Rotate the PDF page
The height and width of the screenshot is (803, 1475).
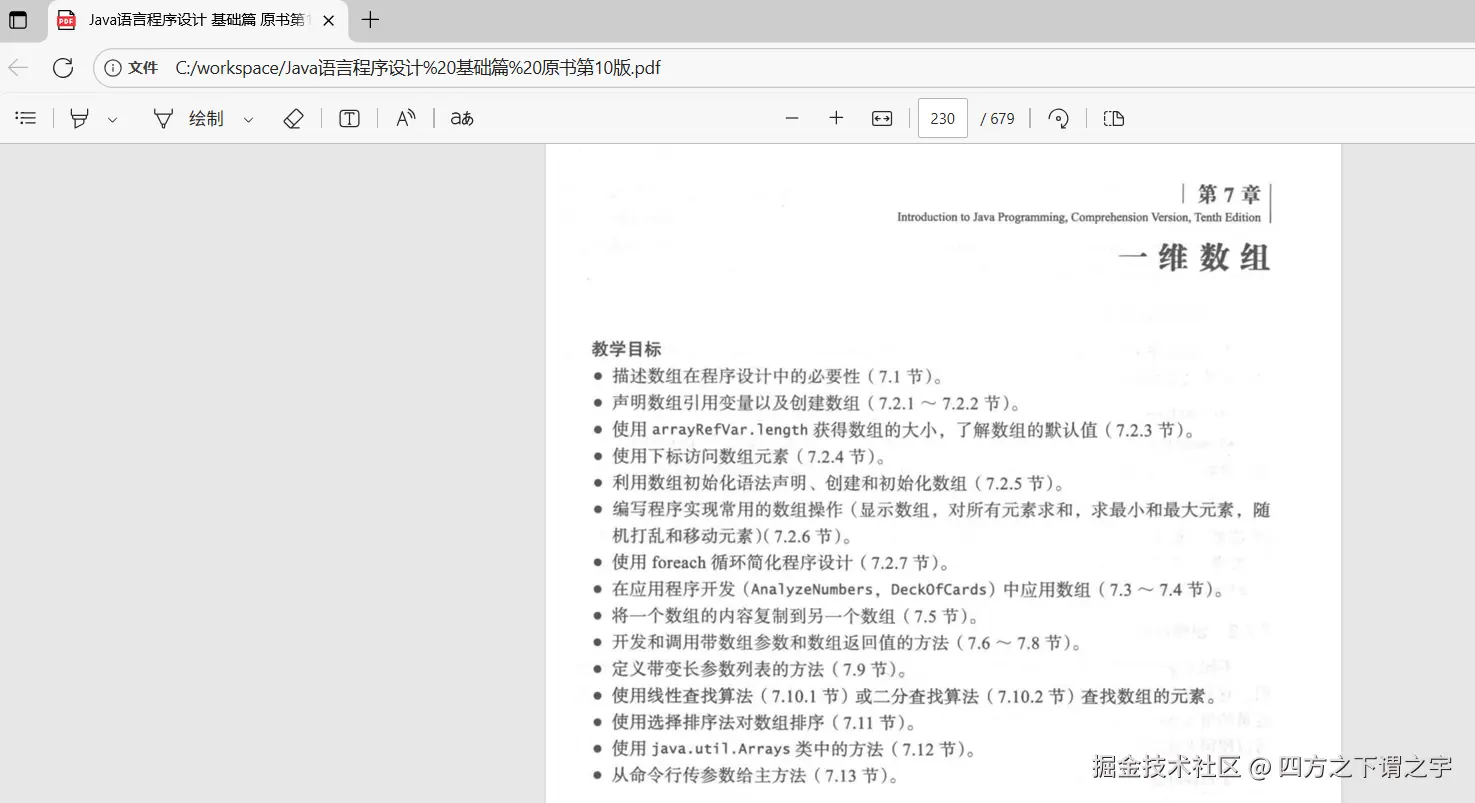[1058, 118]
